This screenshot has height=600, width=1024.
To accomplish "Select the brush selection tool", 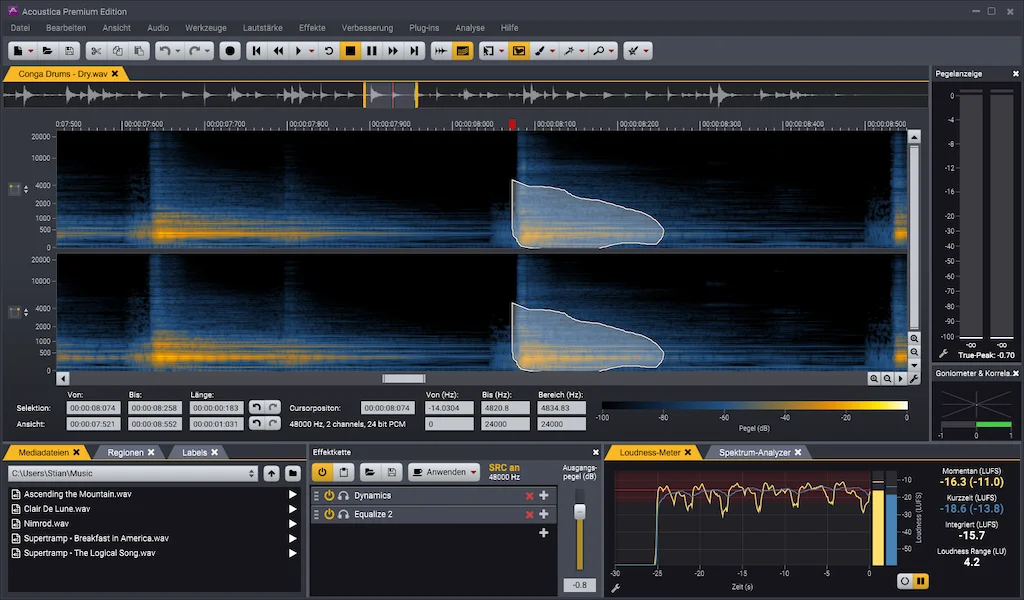I will pyautogui.click(x=540, y=51).
